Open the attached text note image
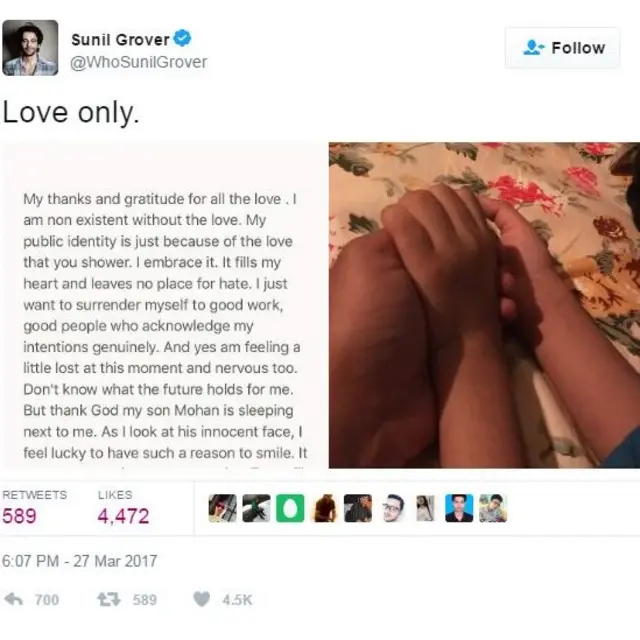Viewport: 640px width, 640px height. [x=164, y=305]
